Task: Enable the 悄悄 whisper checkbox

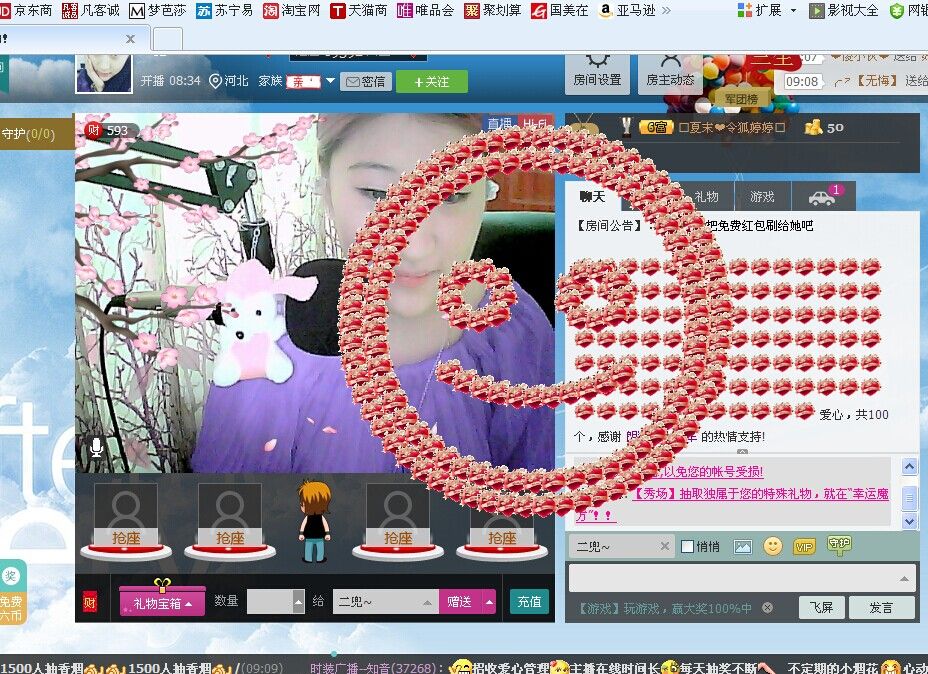Action: click(688, 546)
